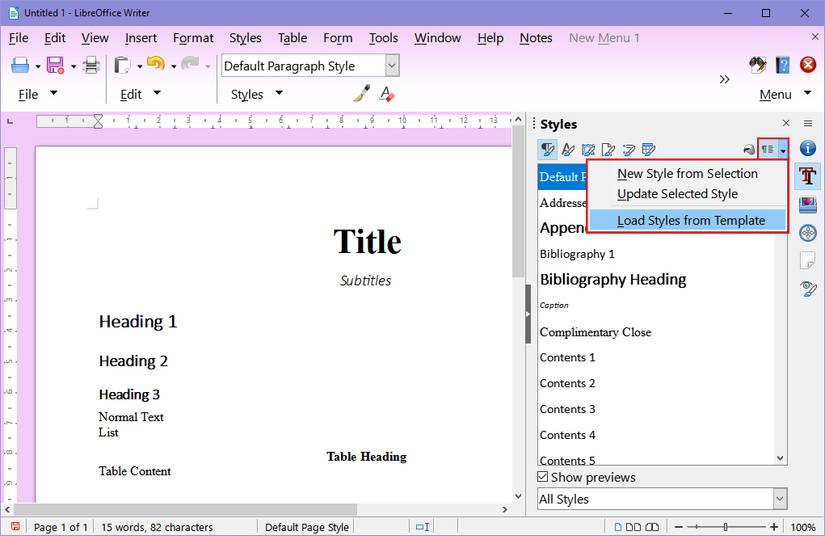Screen dimensions: 825x536
Task: Click the Find and Replace binoculars icon
Action: (758, 65)
